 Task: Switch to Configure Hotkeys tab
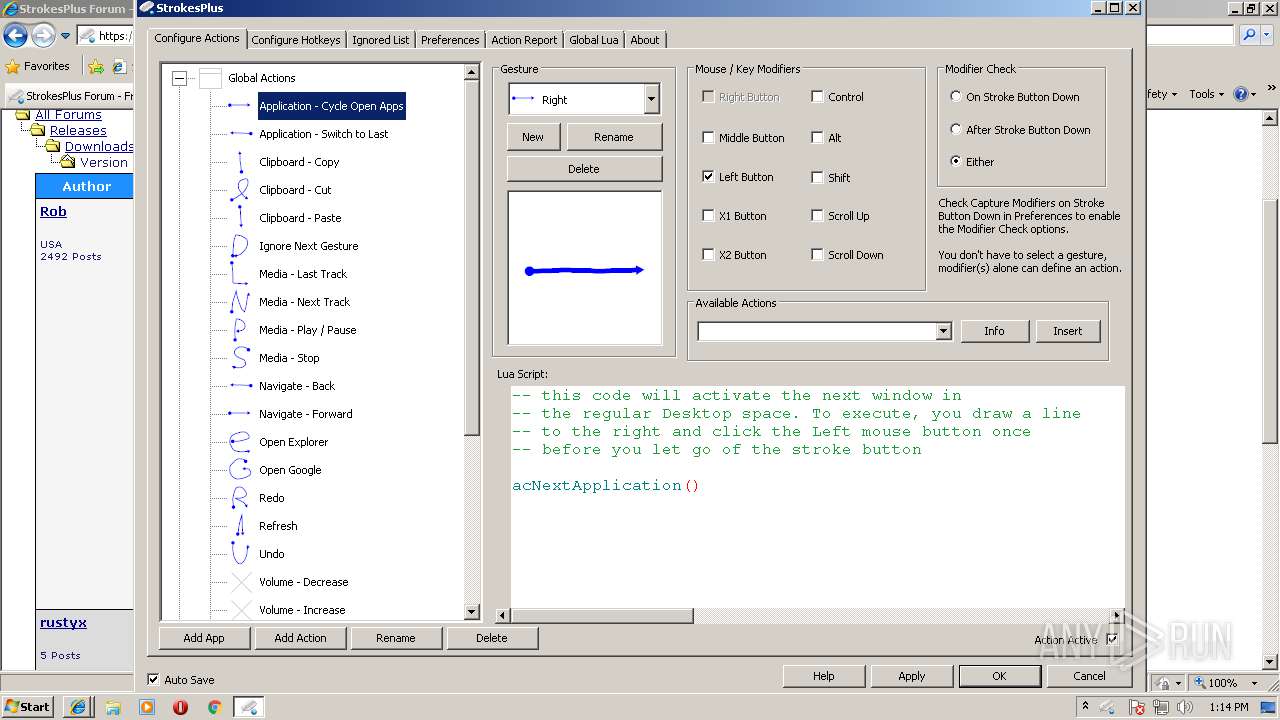pyautogui.click(x=296, y=40)
